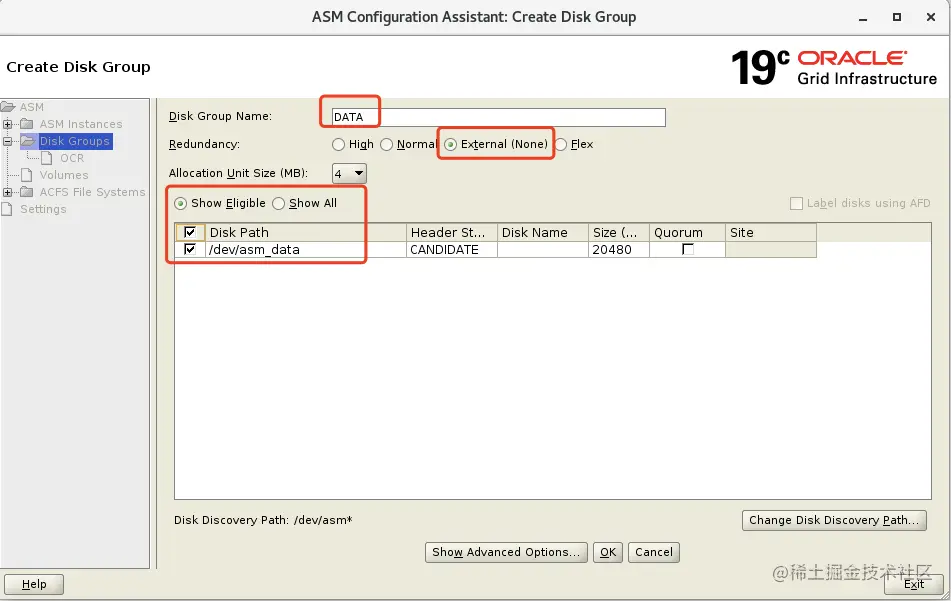951x601 pixels.
Task: Click the Disk Group Name input field
Action: point(499,117)
